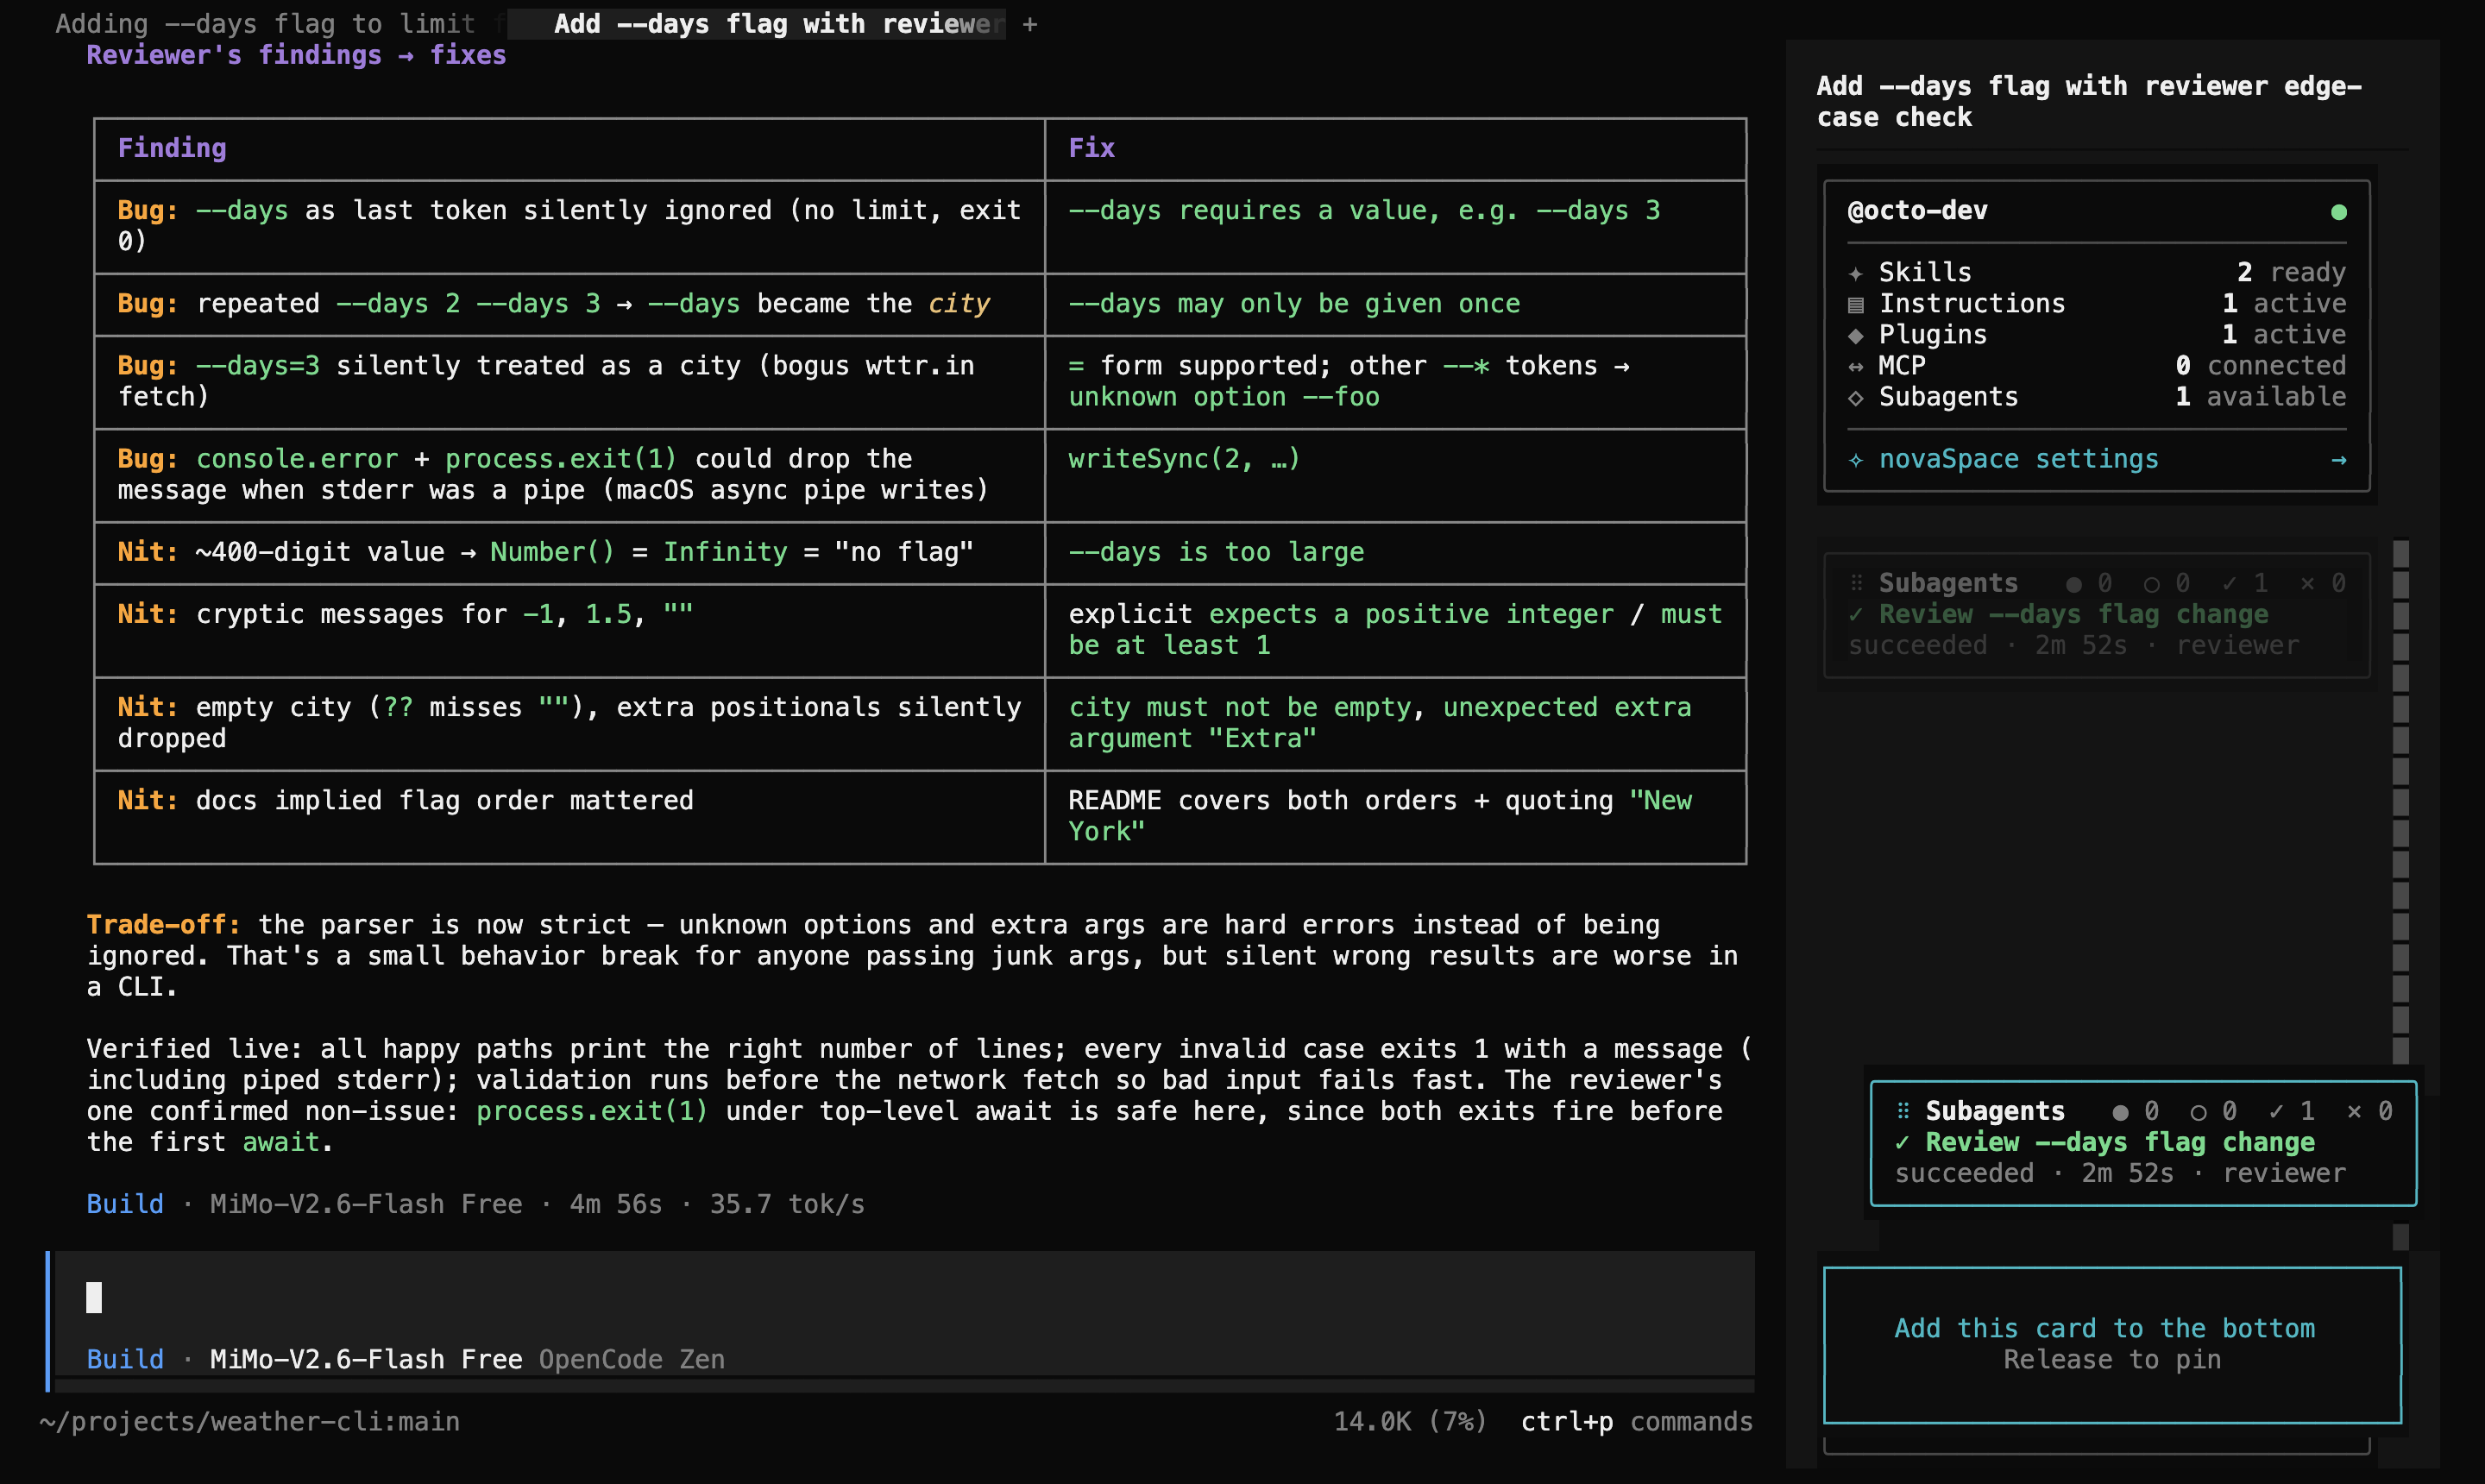Click the Skills sparkle icon
The height and width of the screenshot is (1484, 2485).
(x=1856, y=273)
